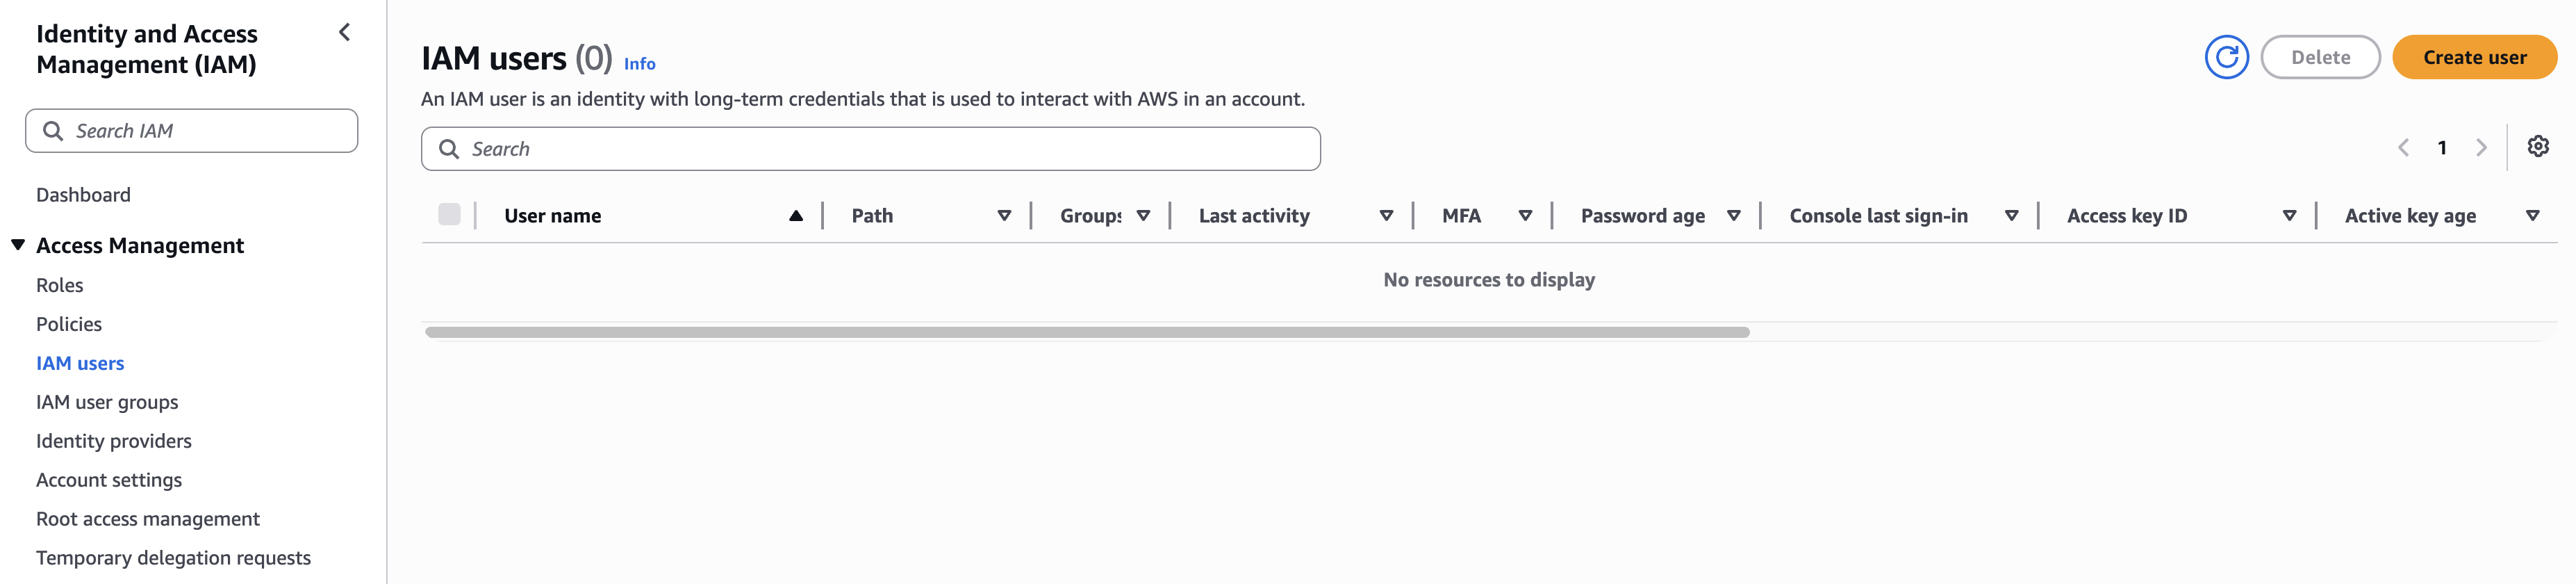Sort table by Active key age arrow
The width and height of the screenshot is (2576, 584).
coord(2532,216)
